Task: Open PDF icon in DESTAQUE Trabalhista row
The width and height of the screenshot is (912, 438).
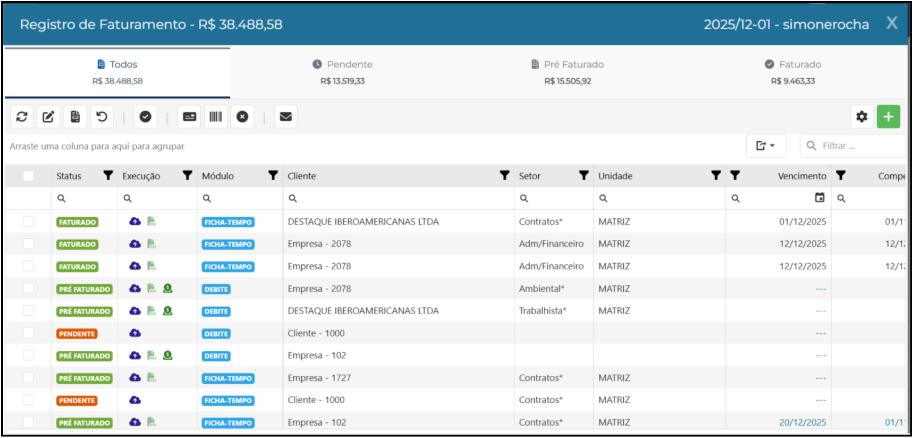Action: point(151,311)
